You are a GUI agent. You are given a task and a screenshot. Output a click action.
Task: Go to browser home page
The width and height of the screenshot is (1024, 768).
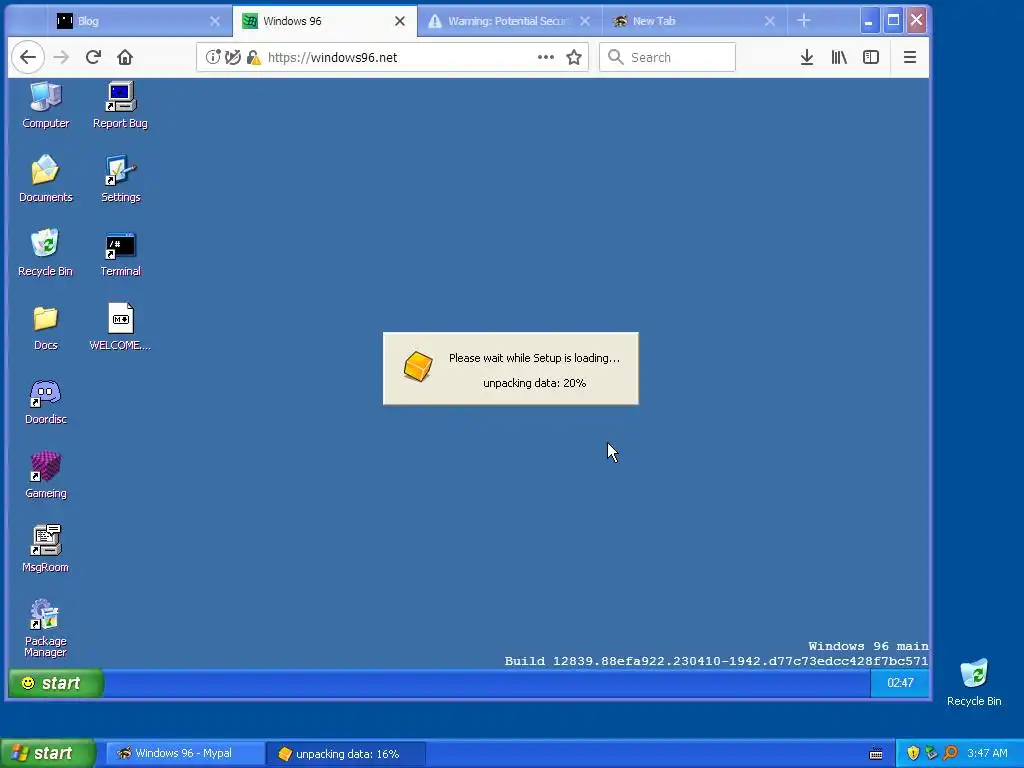[125, 57]
